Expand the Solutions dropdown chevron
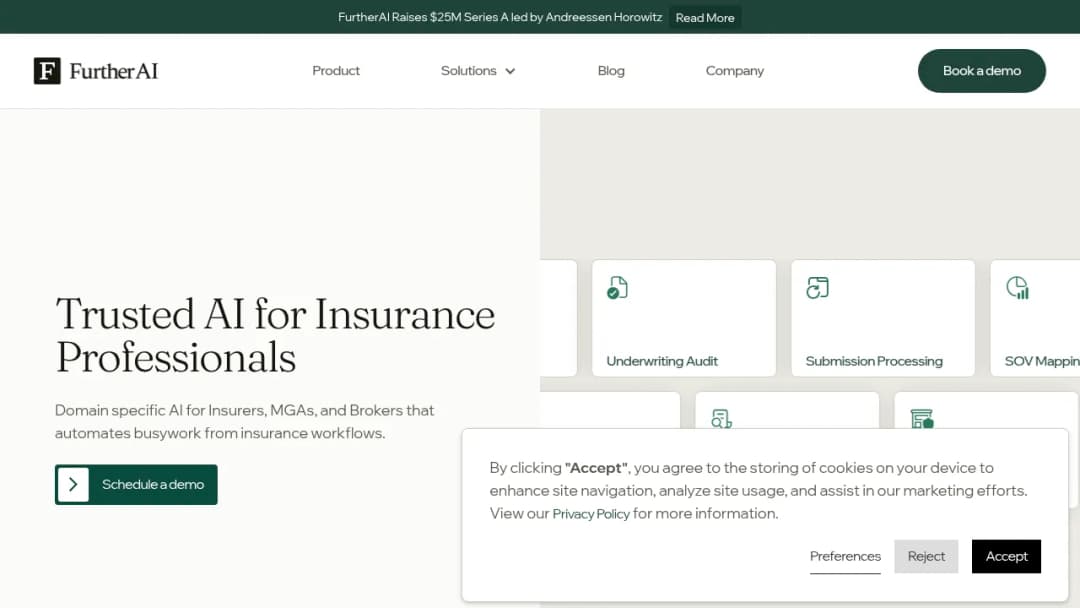The width and height of the screenshot is (1080, 608). [510, 71]
